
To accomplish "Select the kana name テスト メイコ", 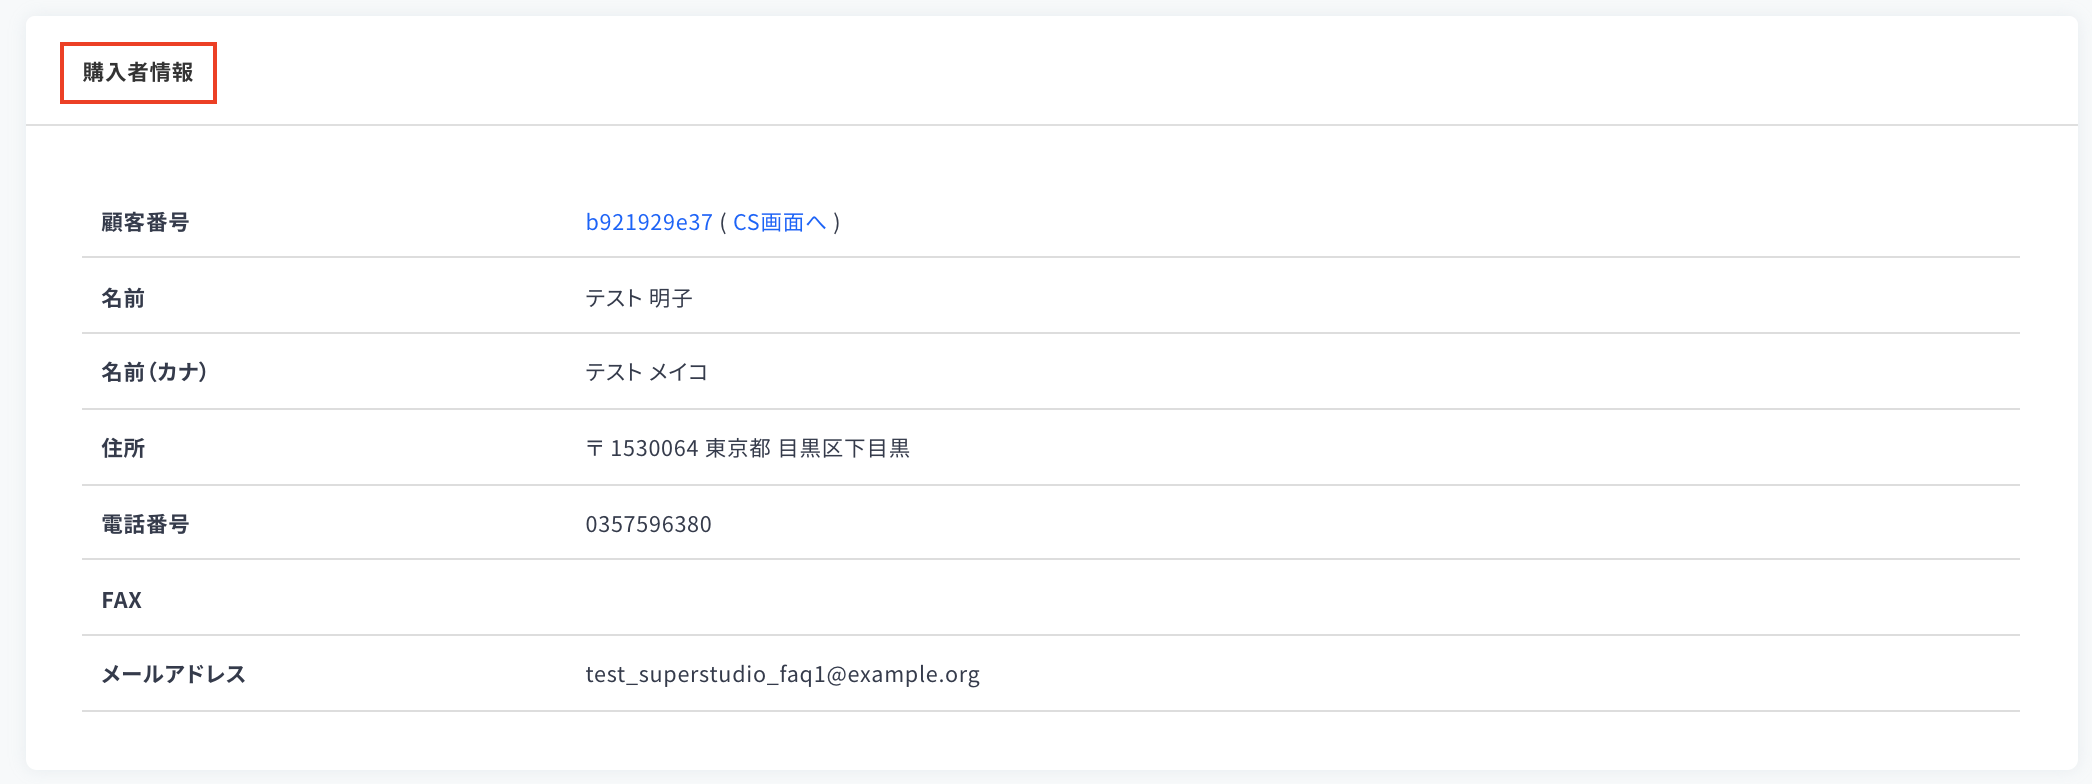I will click(x=646, y=372).
